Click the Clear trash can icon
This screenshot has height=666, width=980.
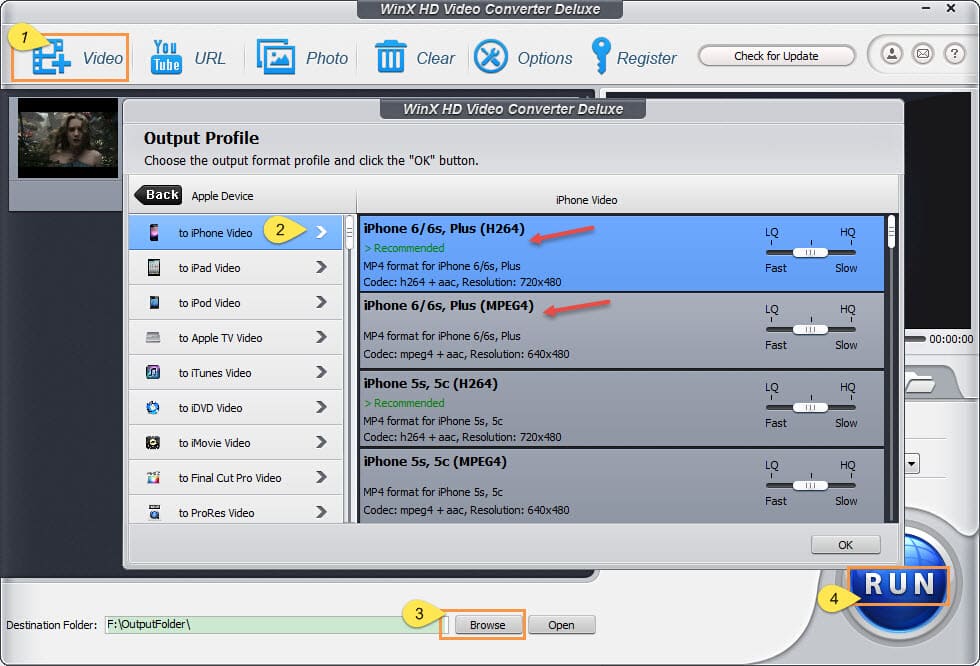pos(390,57)
